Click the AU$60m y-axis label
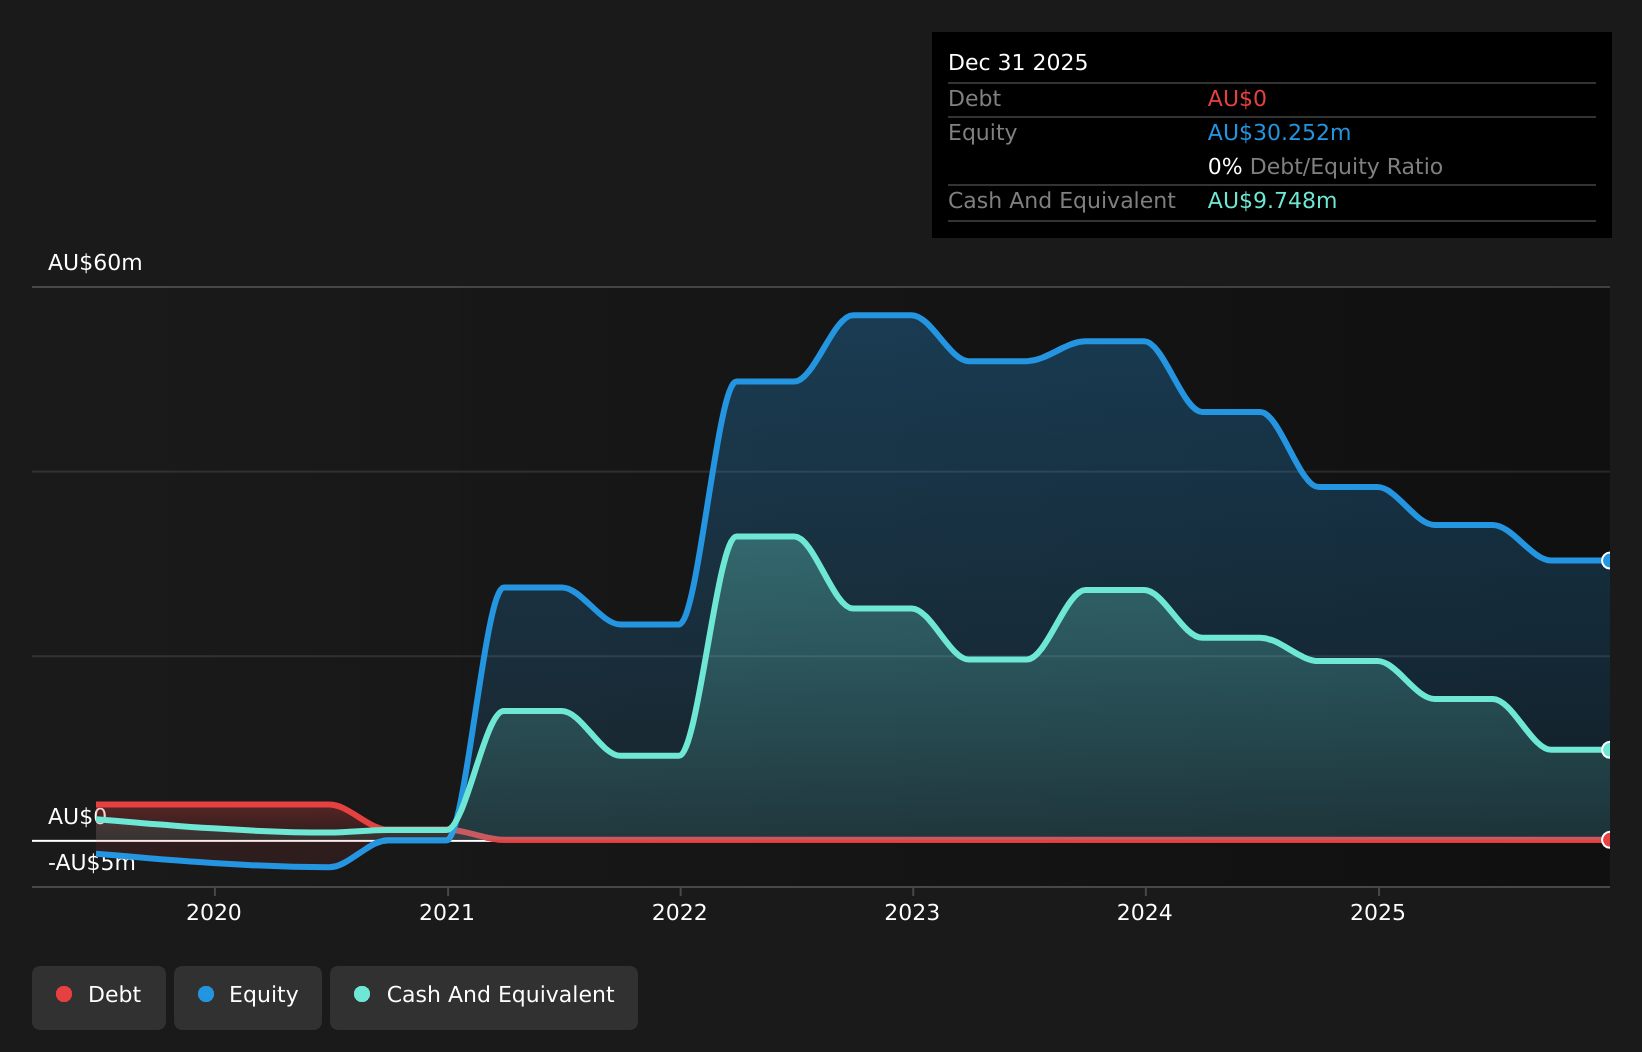Screen dimensions: 1642x1052 tap(95, 263)
